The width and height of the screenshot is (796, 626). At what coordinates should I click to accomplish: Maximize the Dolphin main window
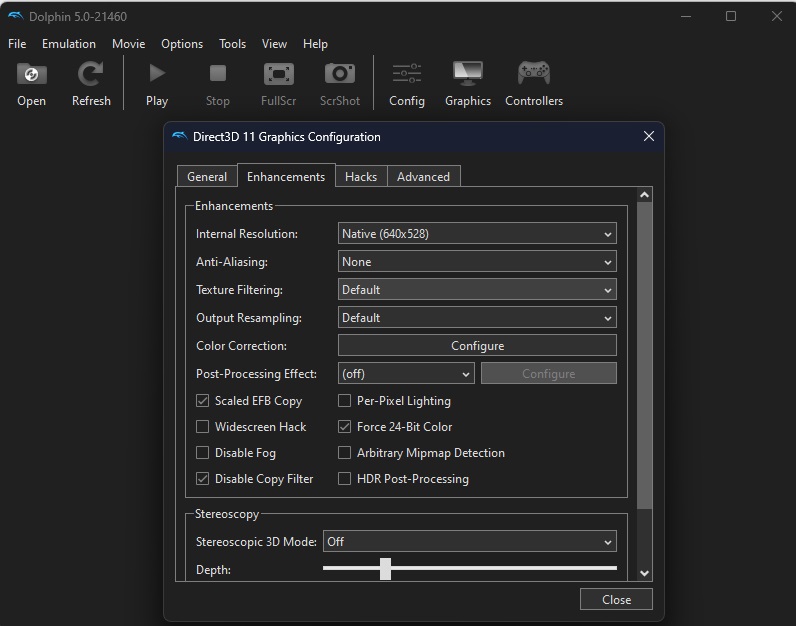(x=731, y=16)
